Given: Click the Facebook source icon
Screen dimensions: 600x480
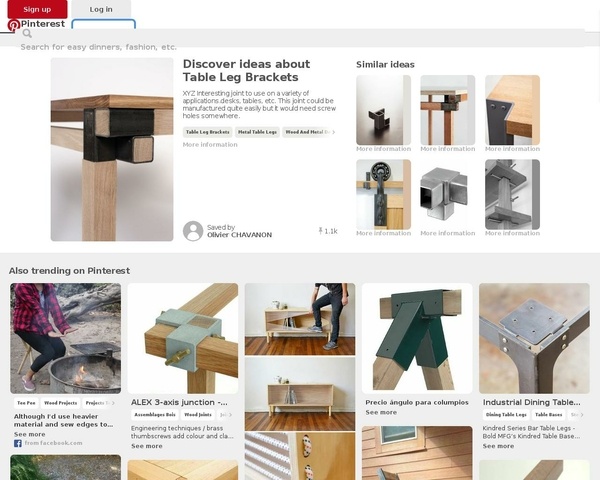Looking at the screenshot, I should pyautogui.click(x=18, y=442).
